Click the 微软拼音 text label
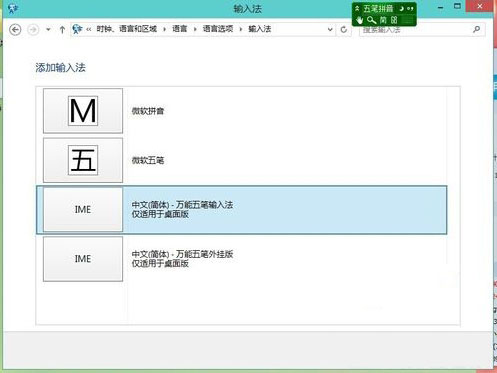The height and width of the screenshot is (373, 497). point(148,111)
